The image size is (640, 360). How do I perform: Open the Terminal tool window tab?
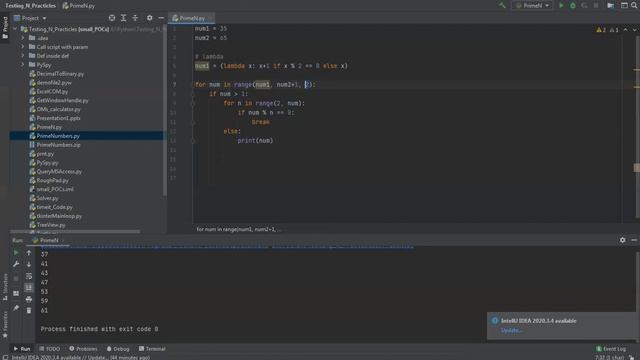(152, 349)
